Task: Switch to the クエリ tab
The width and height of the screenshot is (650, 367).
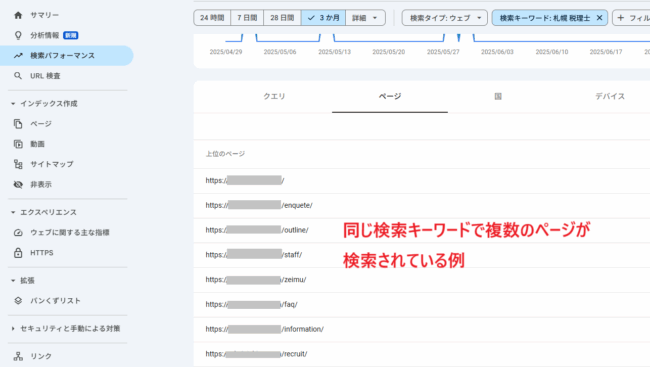Action: 274,97
